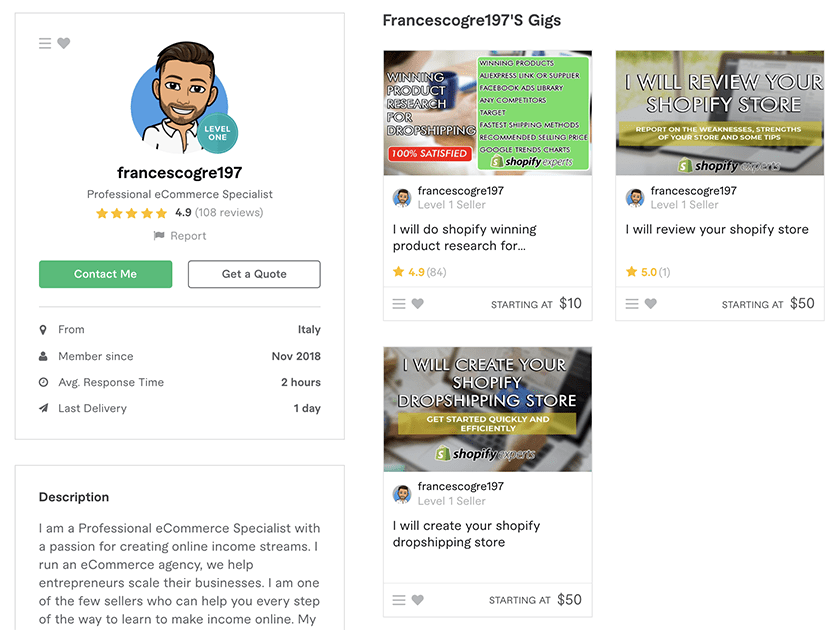The height and width of the screenshot is (630, 840).
Task: Open 'I will review your shopify store' title link
Action: [717, 229]
